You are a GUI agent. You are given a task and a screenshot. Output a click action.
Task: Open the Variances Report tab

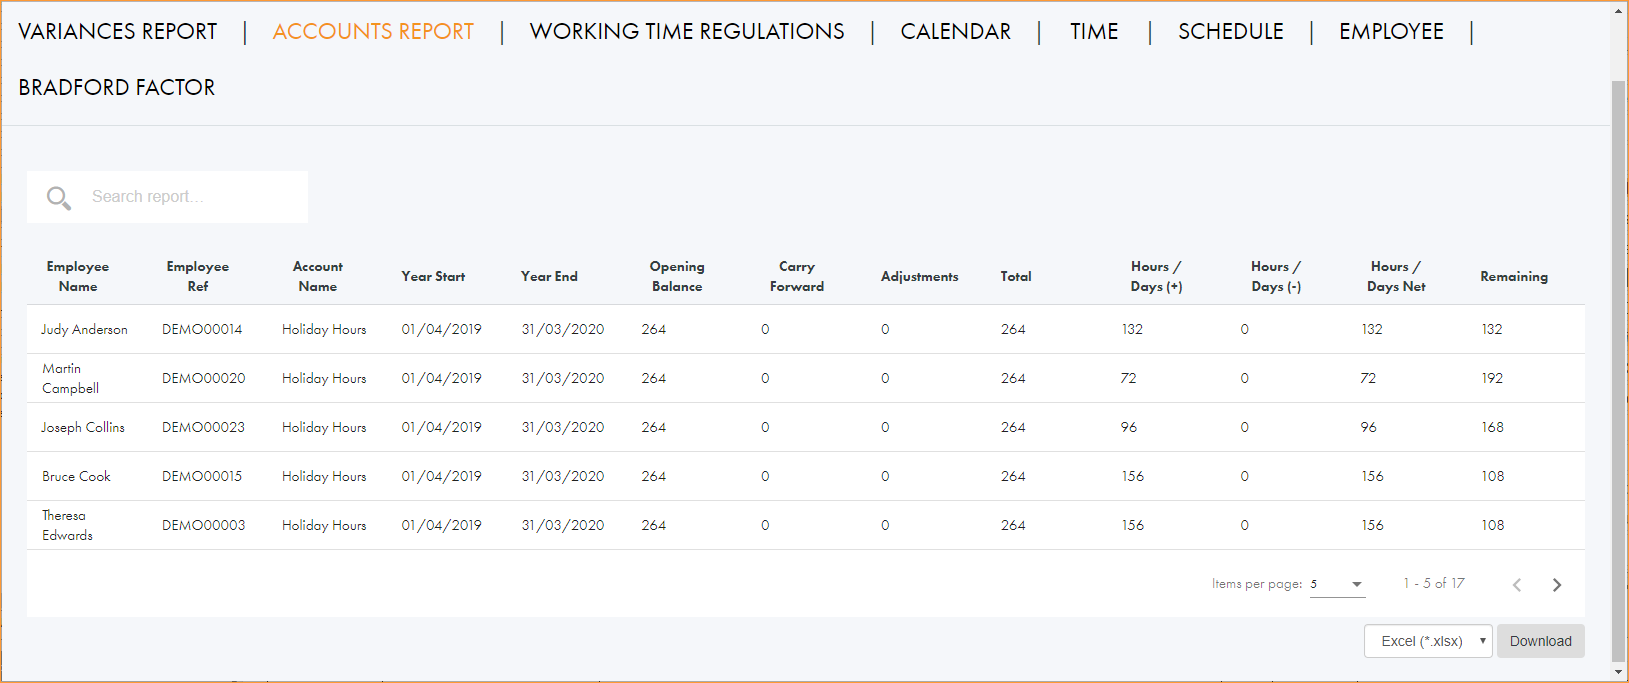[118, 32]
